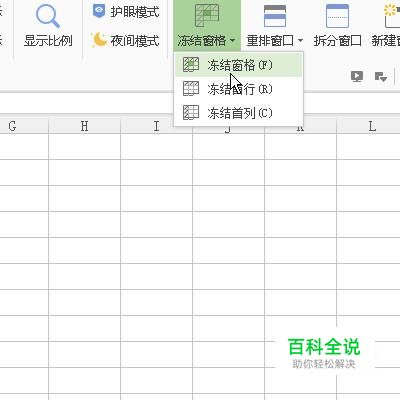Expand the 重排窗口 dropdown arrow
This screenshot has width=400, height=400.
click(x=300, y=41)
